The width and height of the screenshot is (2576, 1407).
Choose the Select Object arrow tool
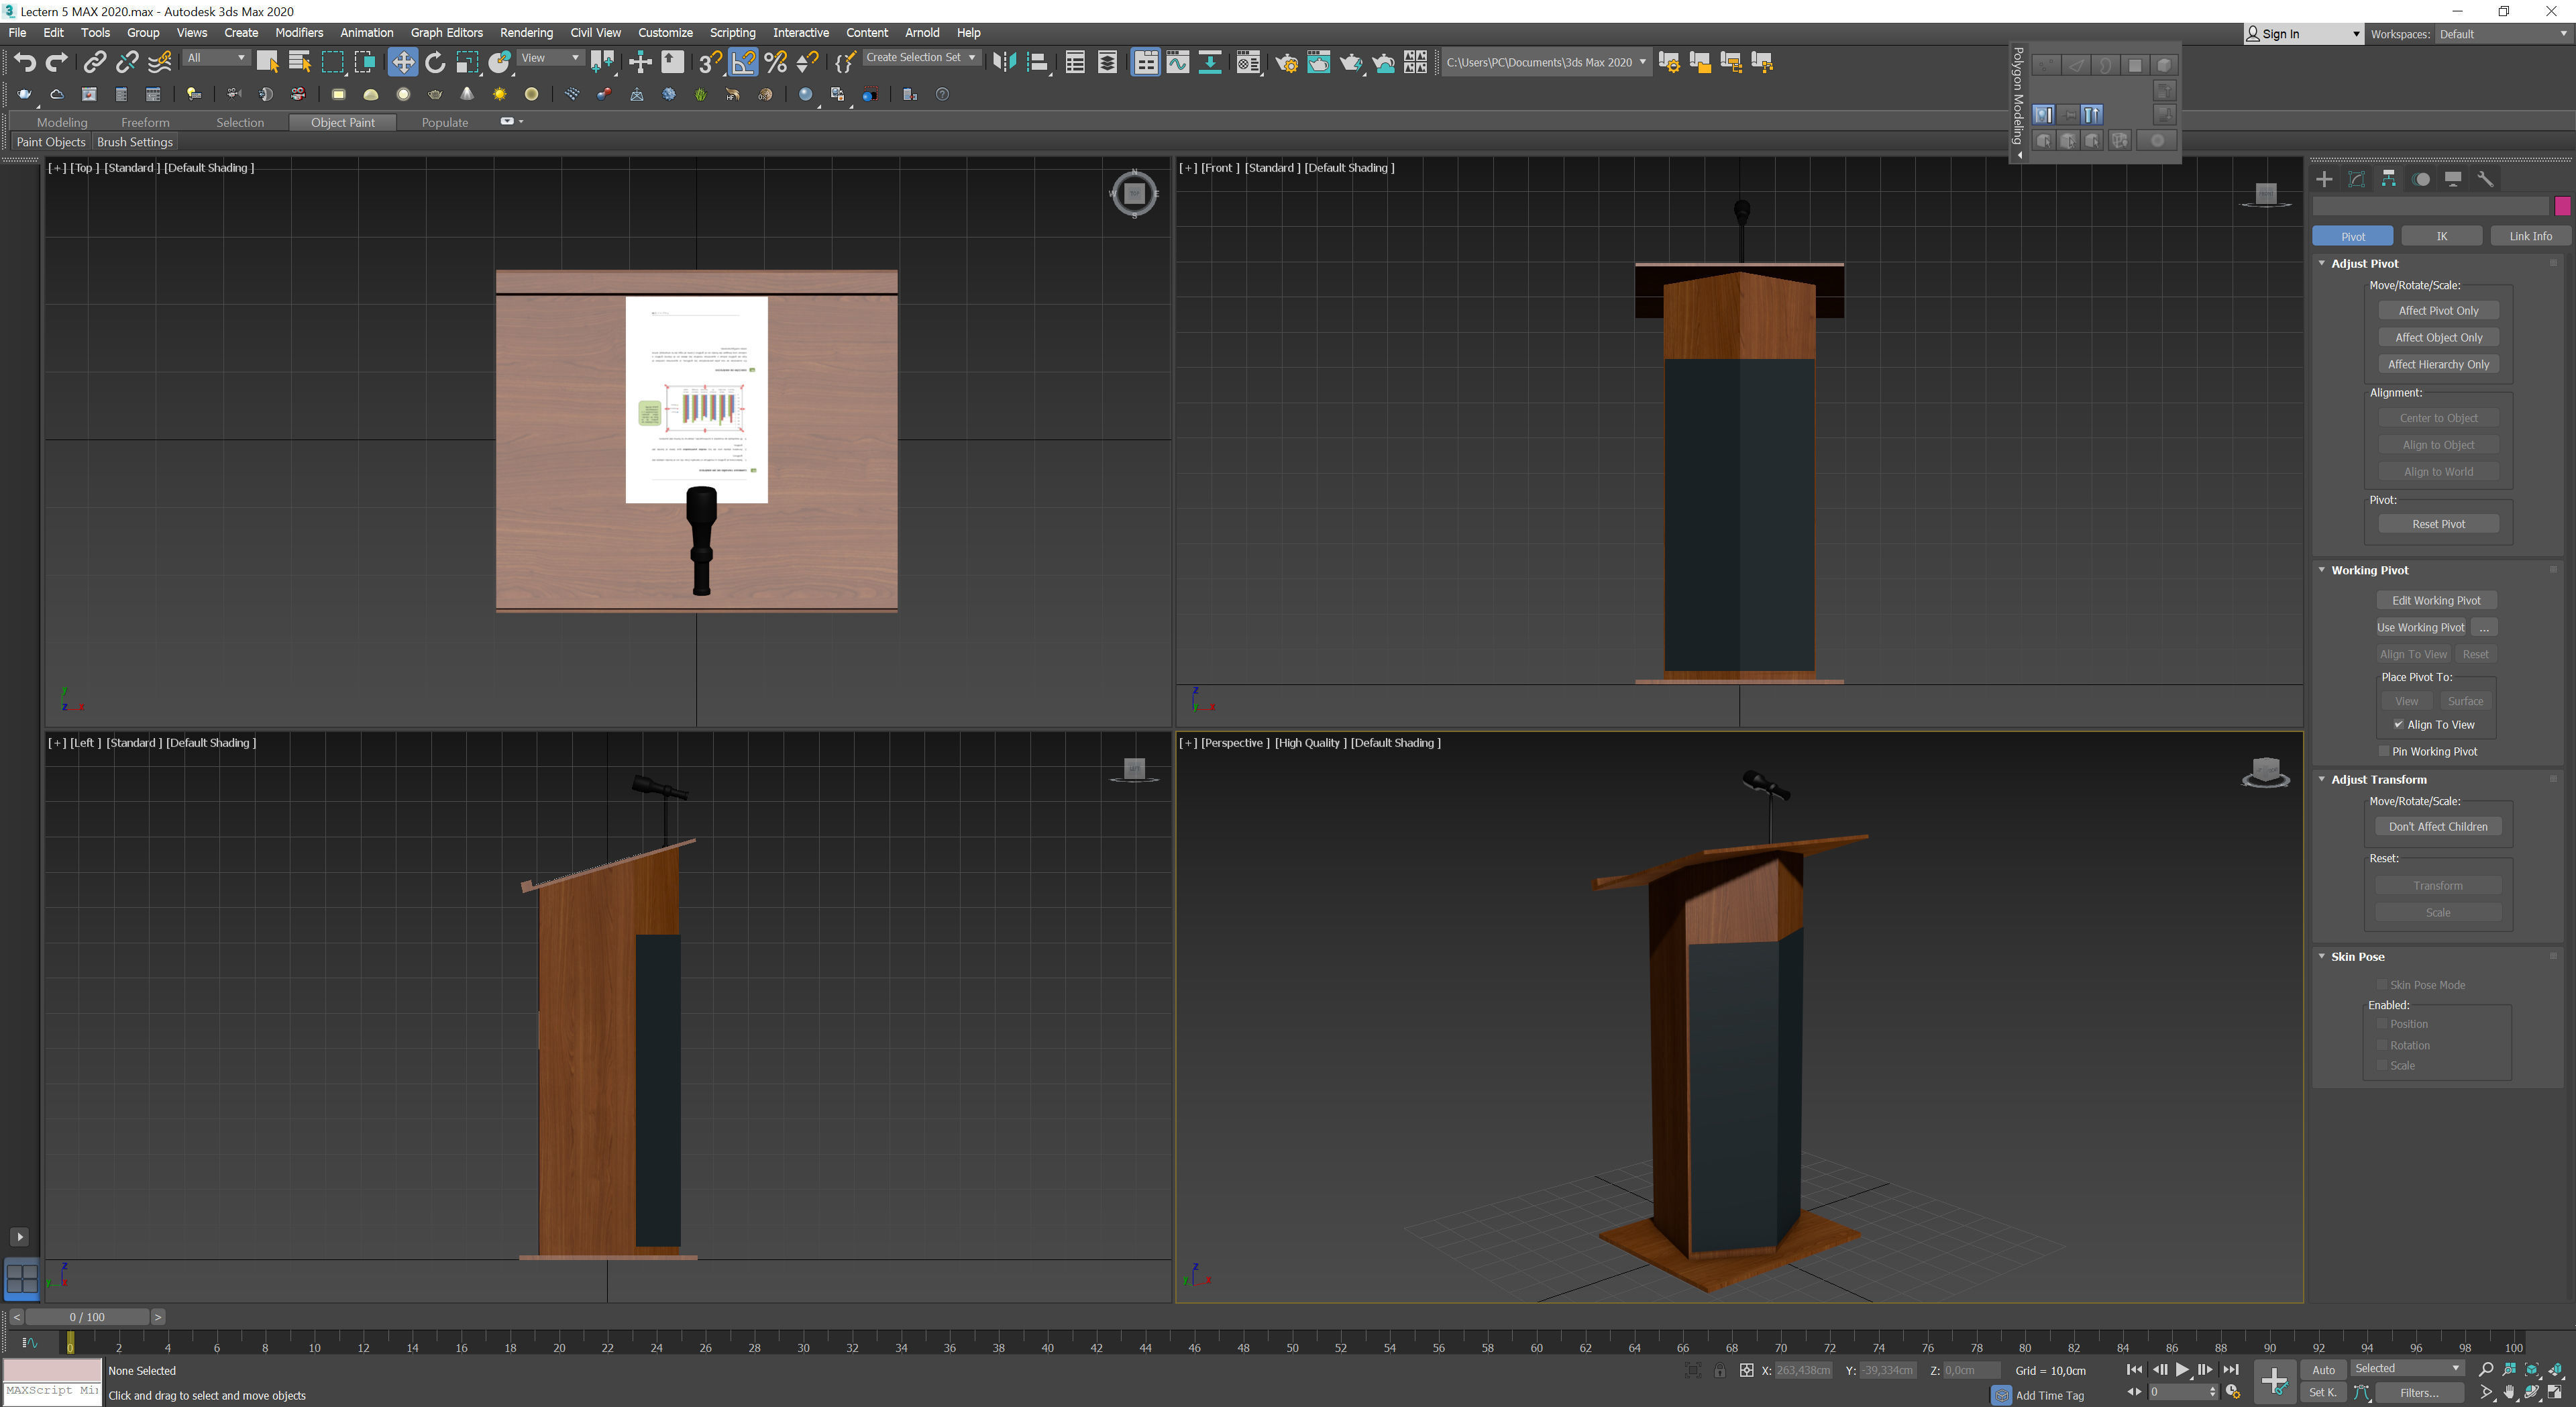click(267, 62)
